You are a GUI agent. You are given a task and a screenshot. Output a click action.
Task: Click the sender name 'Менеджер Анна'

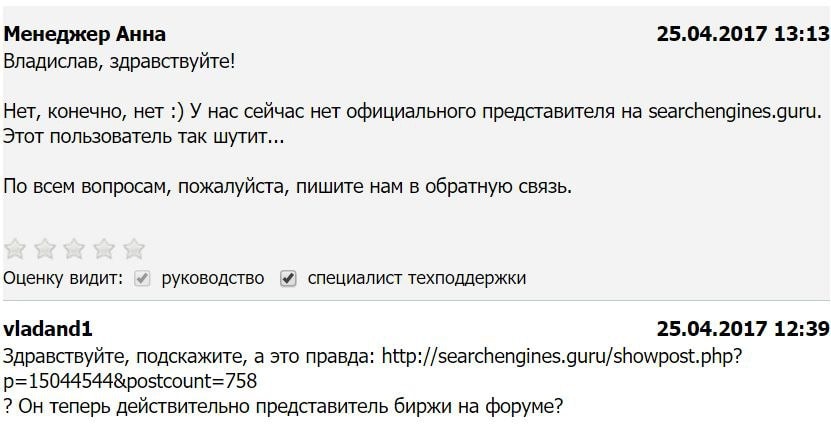click(x=85, y=34)
